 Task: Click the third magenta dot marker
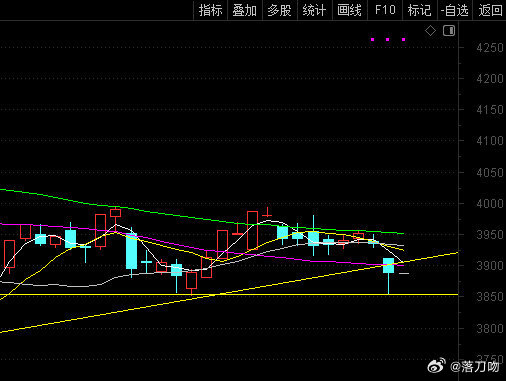(x=404, y=40)
